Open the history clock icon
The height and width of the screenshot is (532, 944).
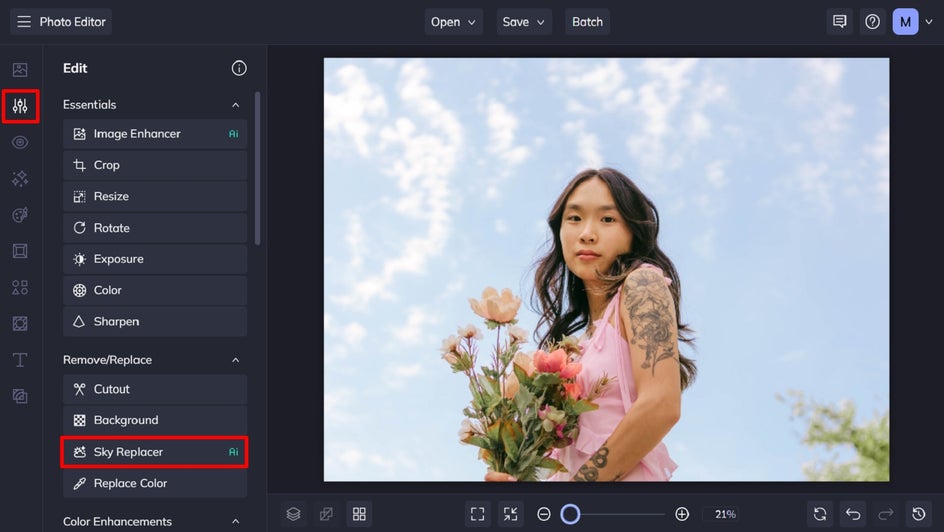(x=919, y=514)
